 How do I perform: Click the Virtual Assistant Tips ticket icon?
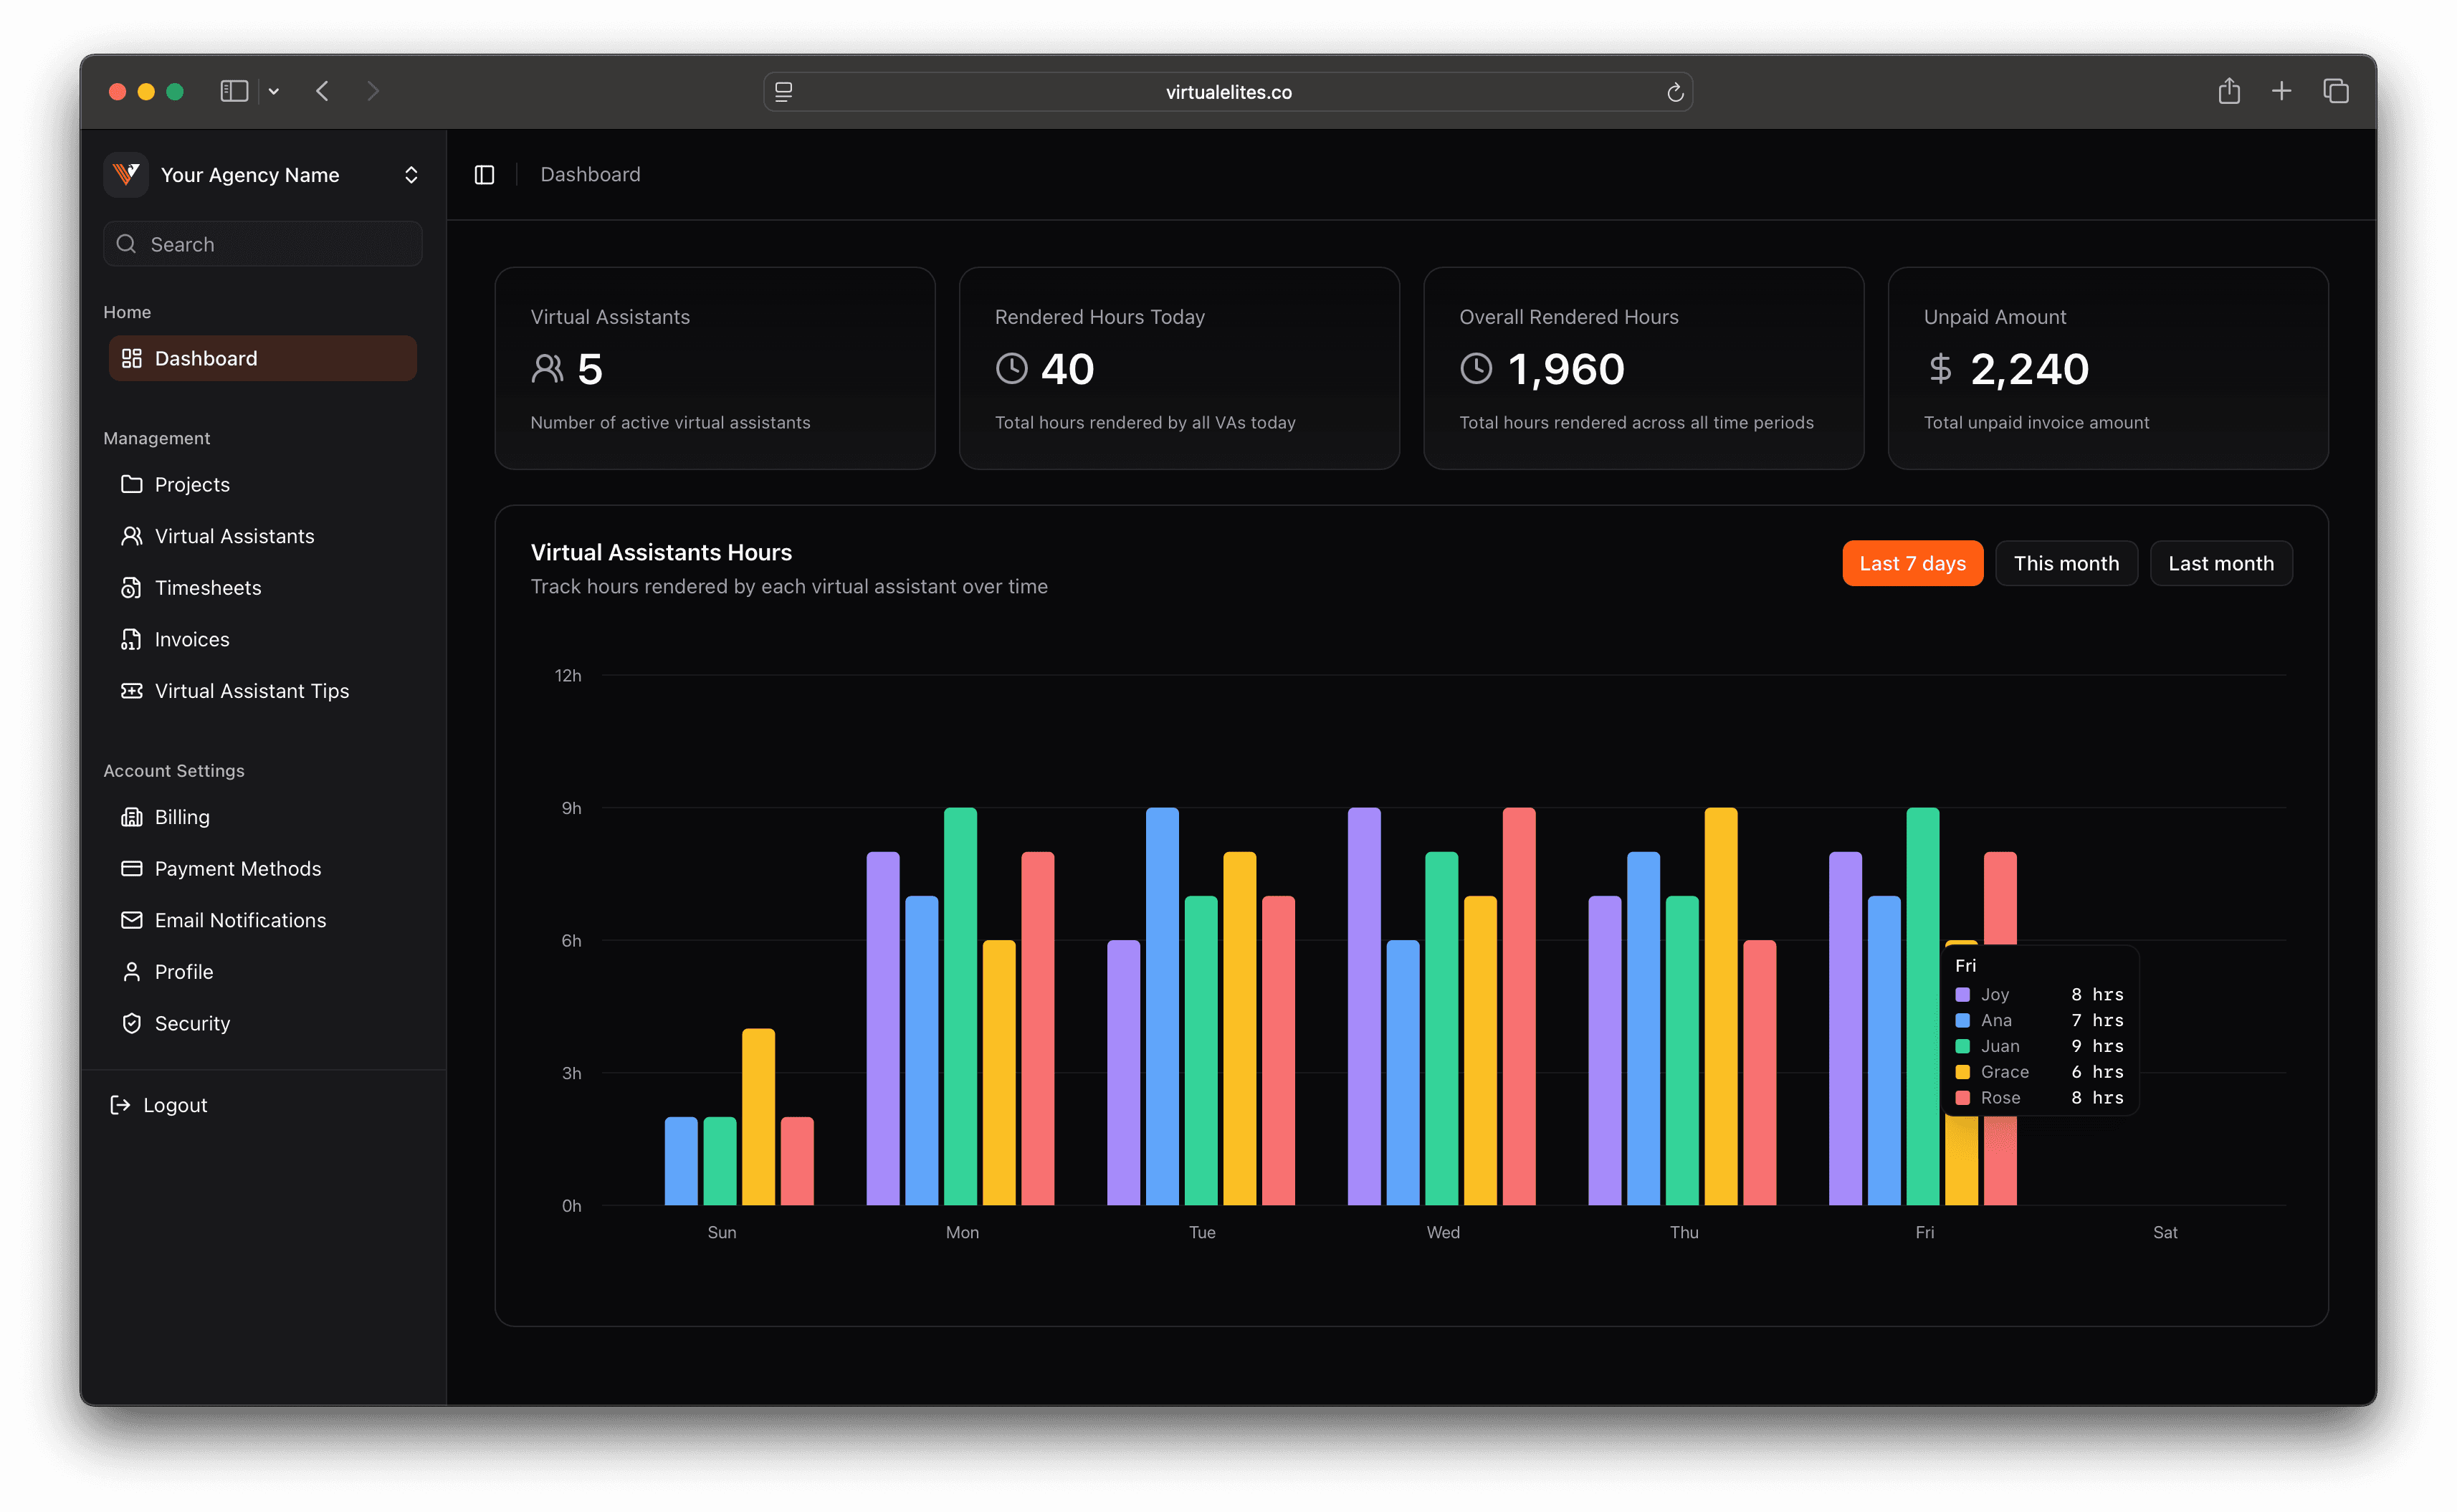tap(132, 691)
